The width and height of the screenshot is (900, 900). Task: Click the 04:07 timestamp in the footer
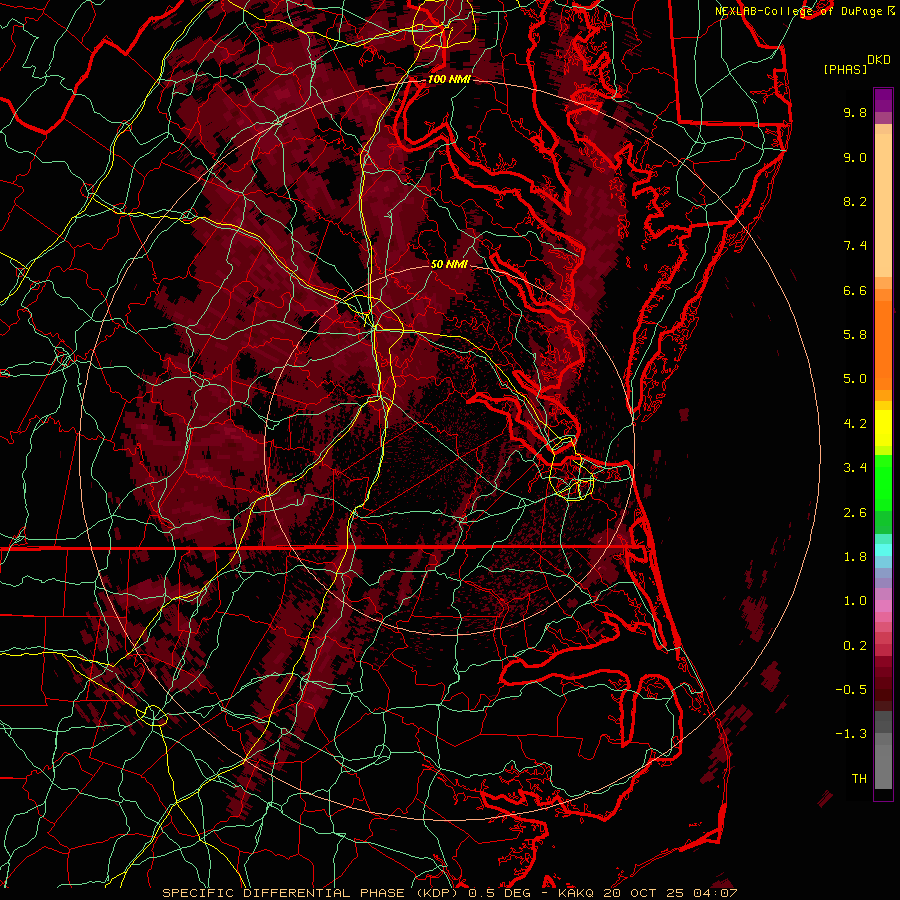coord(714,893)
